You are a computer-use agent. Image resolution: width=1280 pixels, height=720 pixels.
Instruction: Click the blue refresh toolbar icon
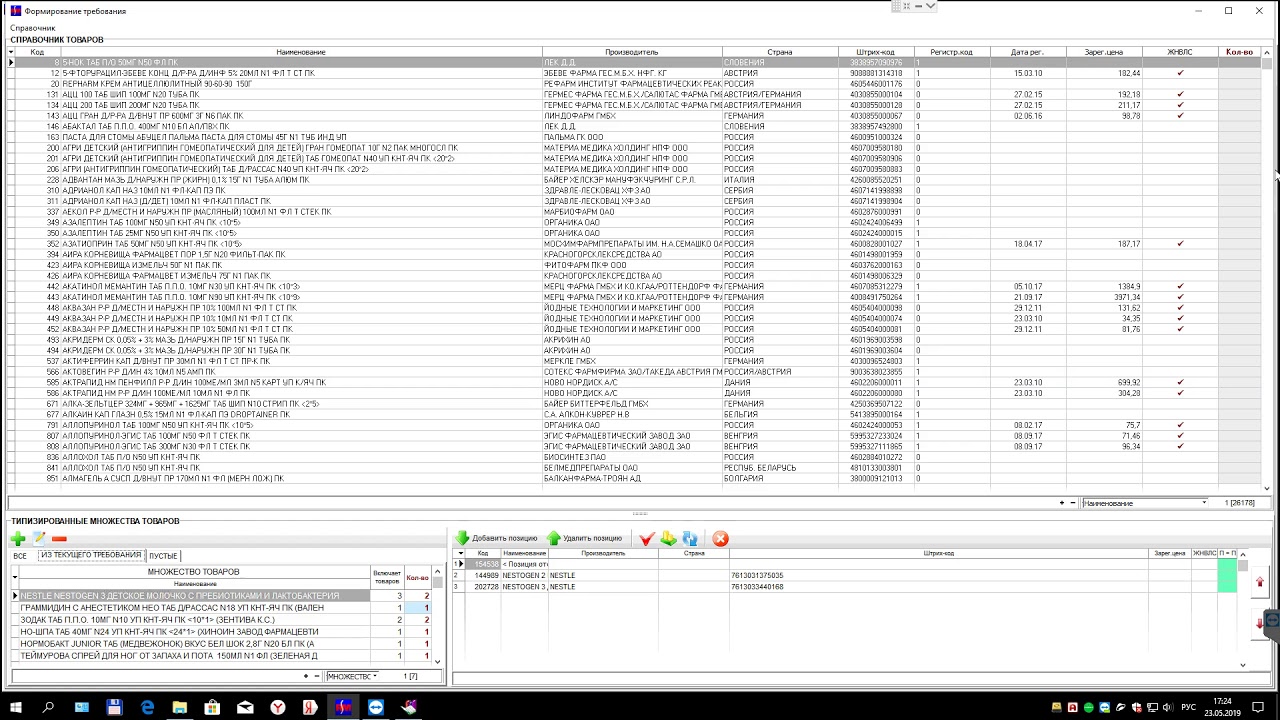(690, 539)
